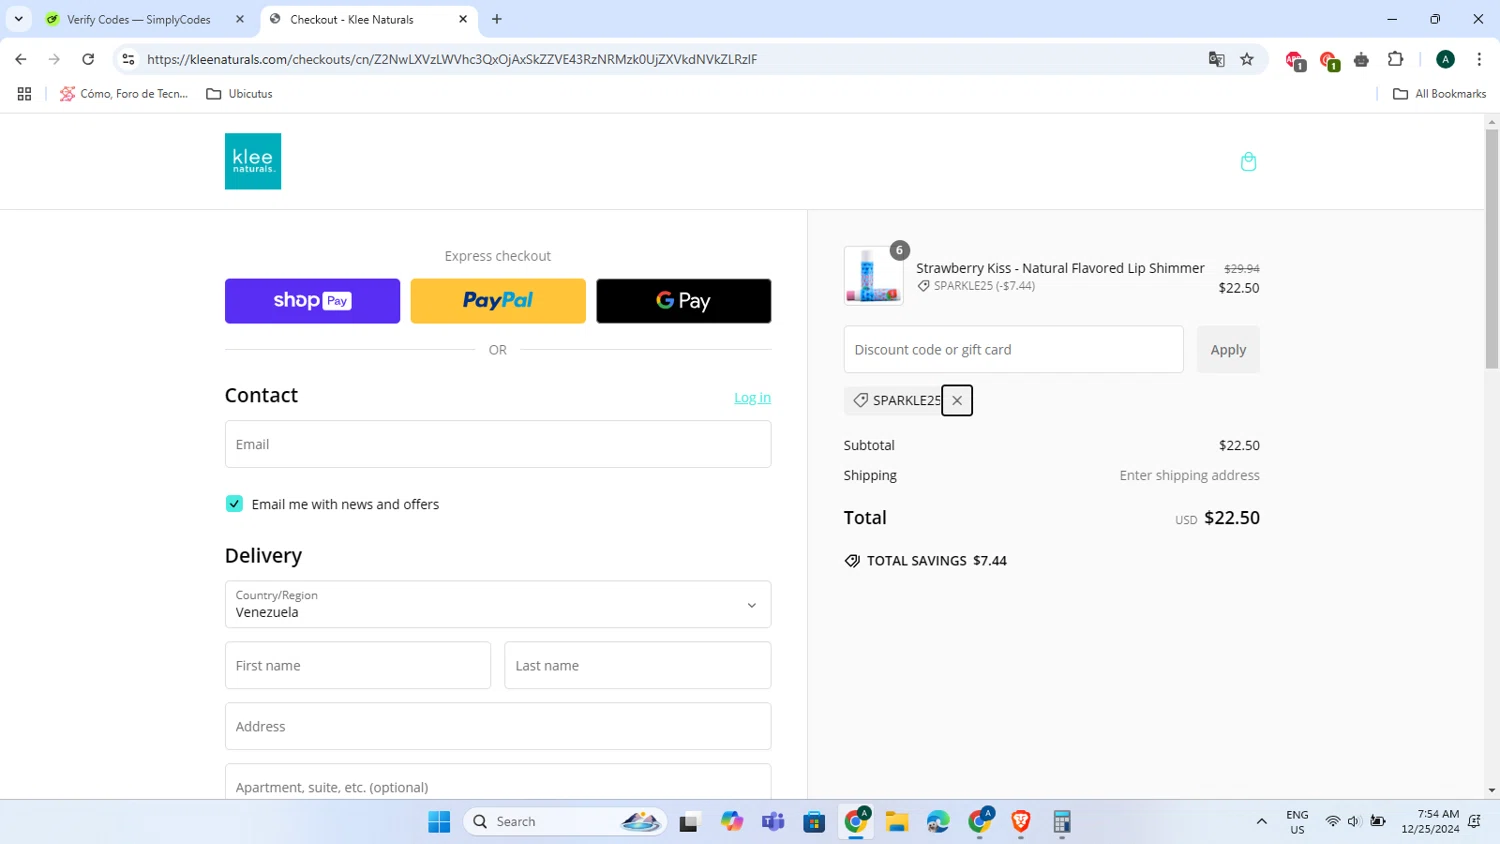
Task: Focus the Last name field
Action: click(638, 665)
